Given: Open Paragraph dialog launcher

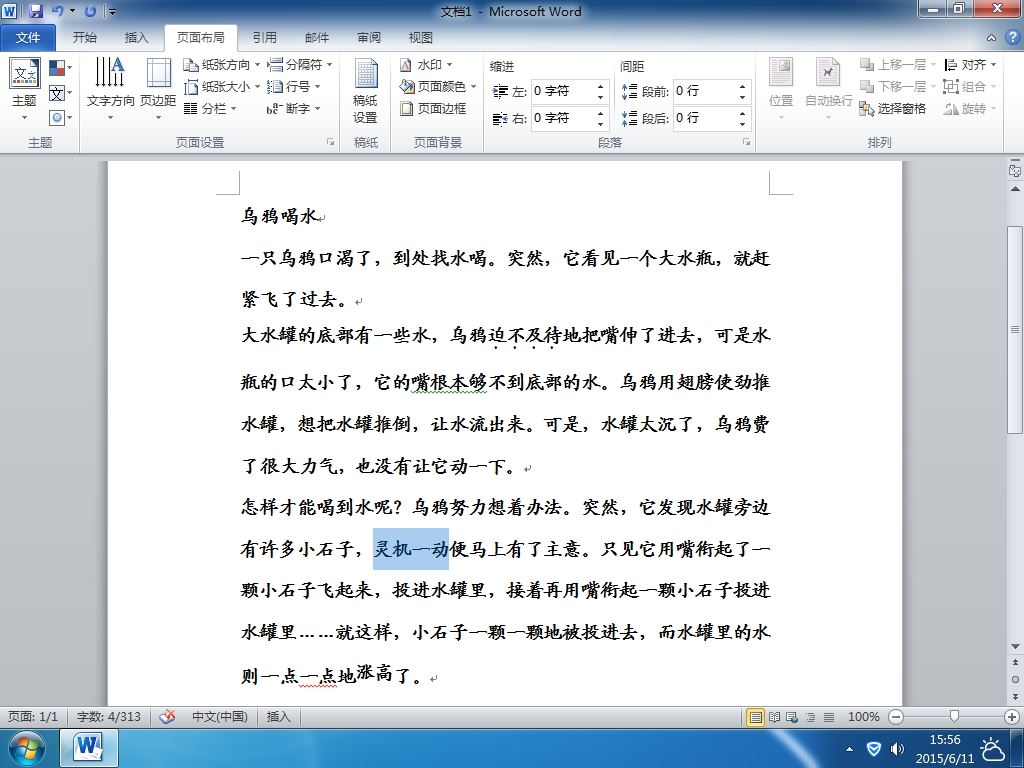Looking at the screenshot, I should (746, 142).
